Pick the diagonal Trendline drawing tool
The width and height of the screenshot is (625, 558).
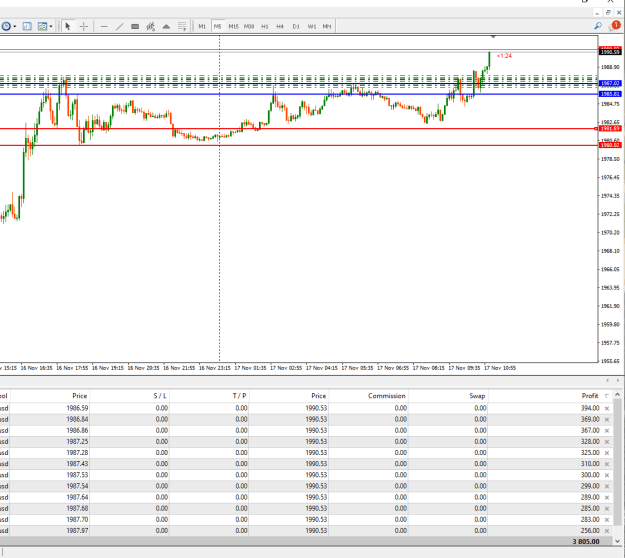point(119,27)
